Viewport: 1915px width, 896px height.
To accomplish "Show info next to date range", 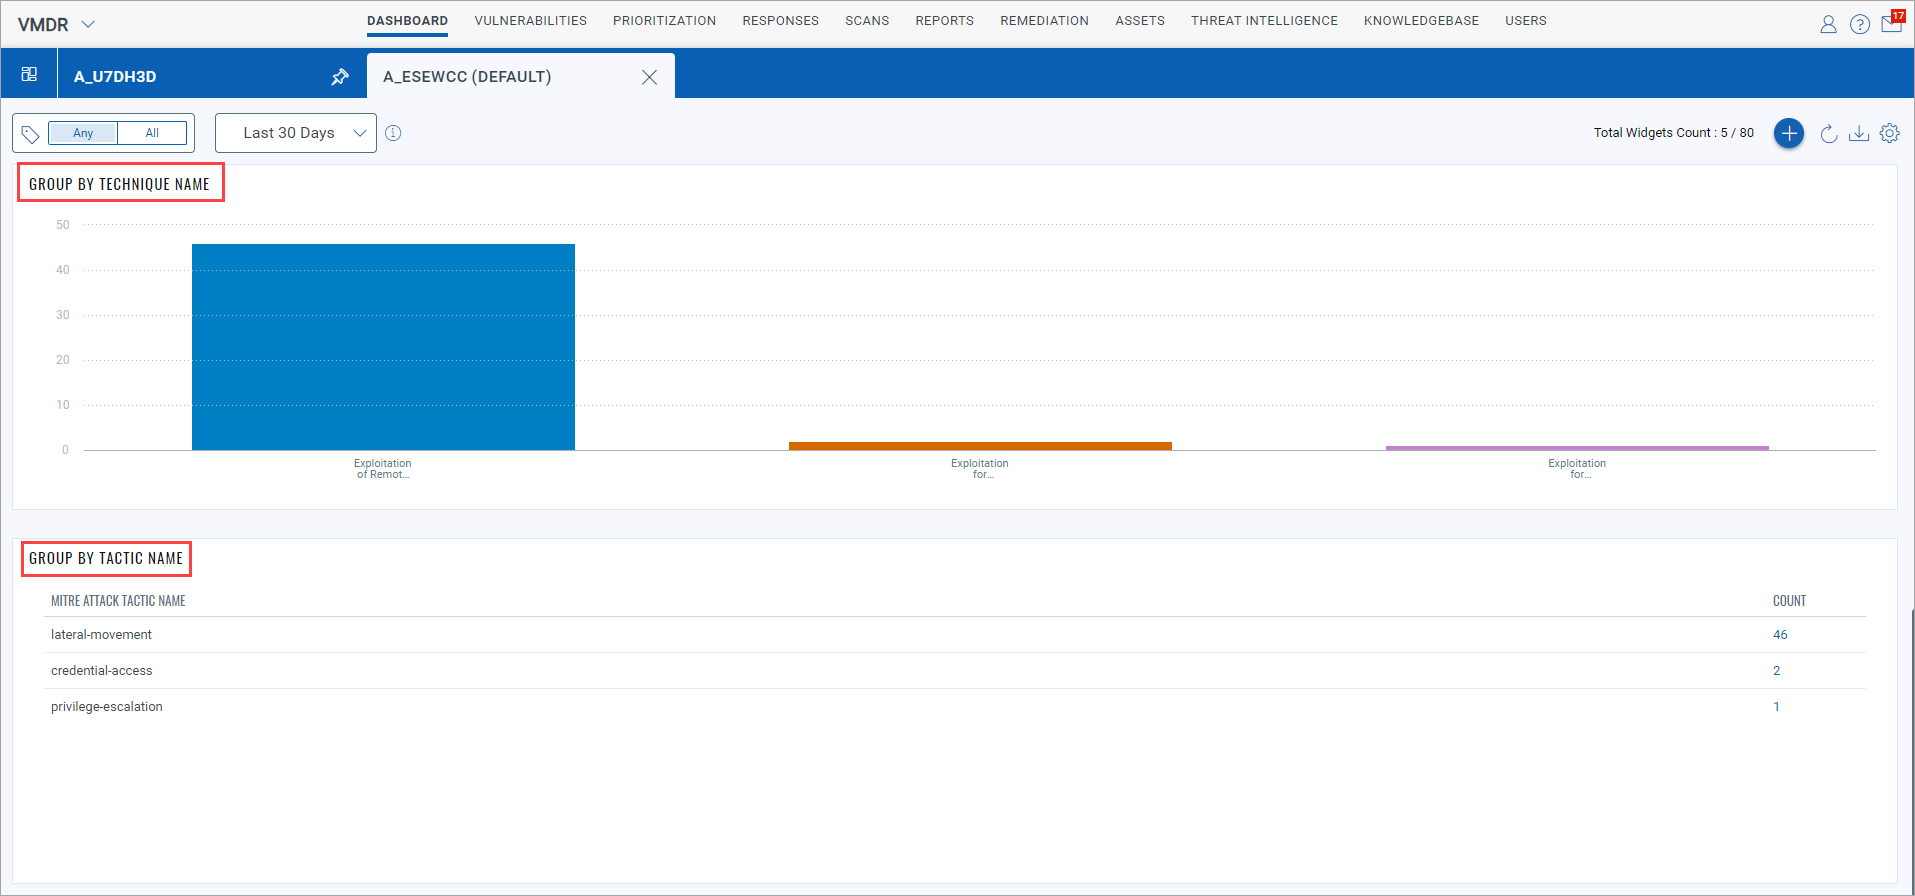I will pos(393,133).
